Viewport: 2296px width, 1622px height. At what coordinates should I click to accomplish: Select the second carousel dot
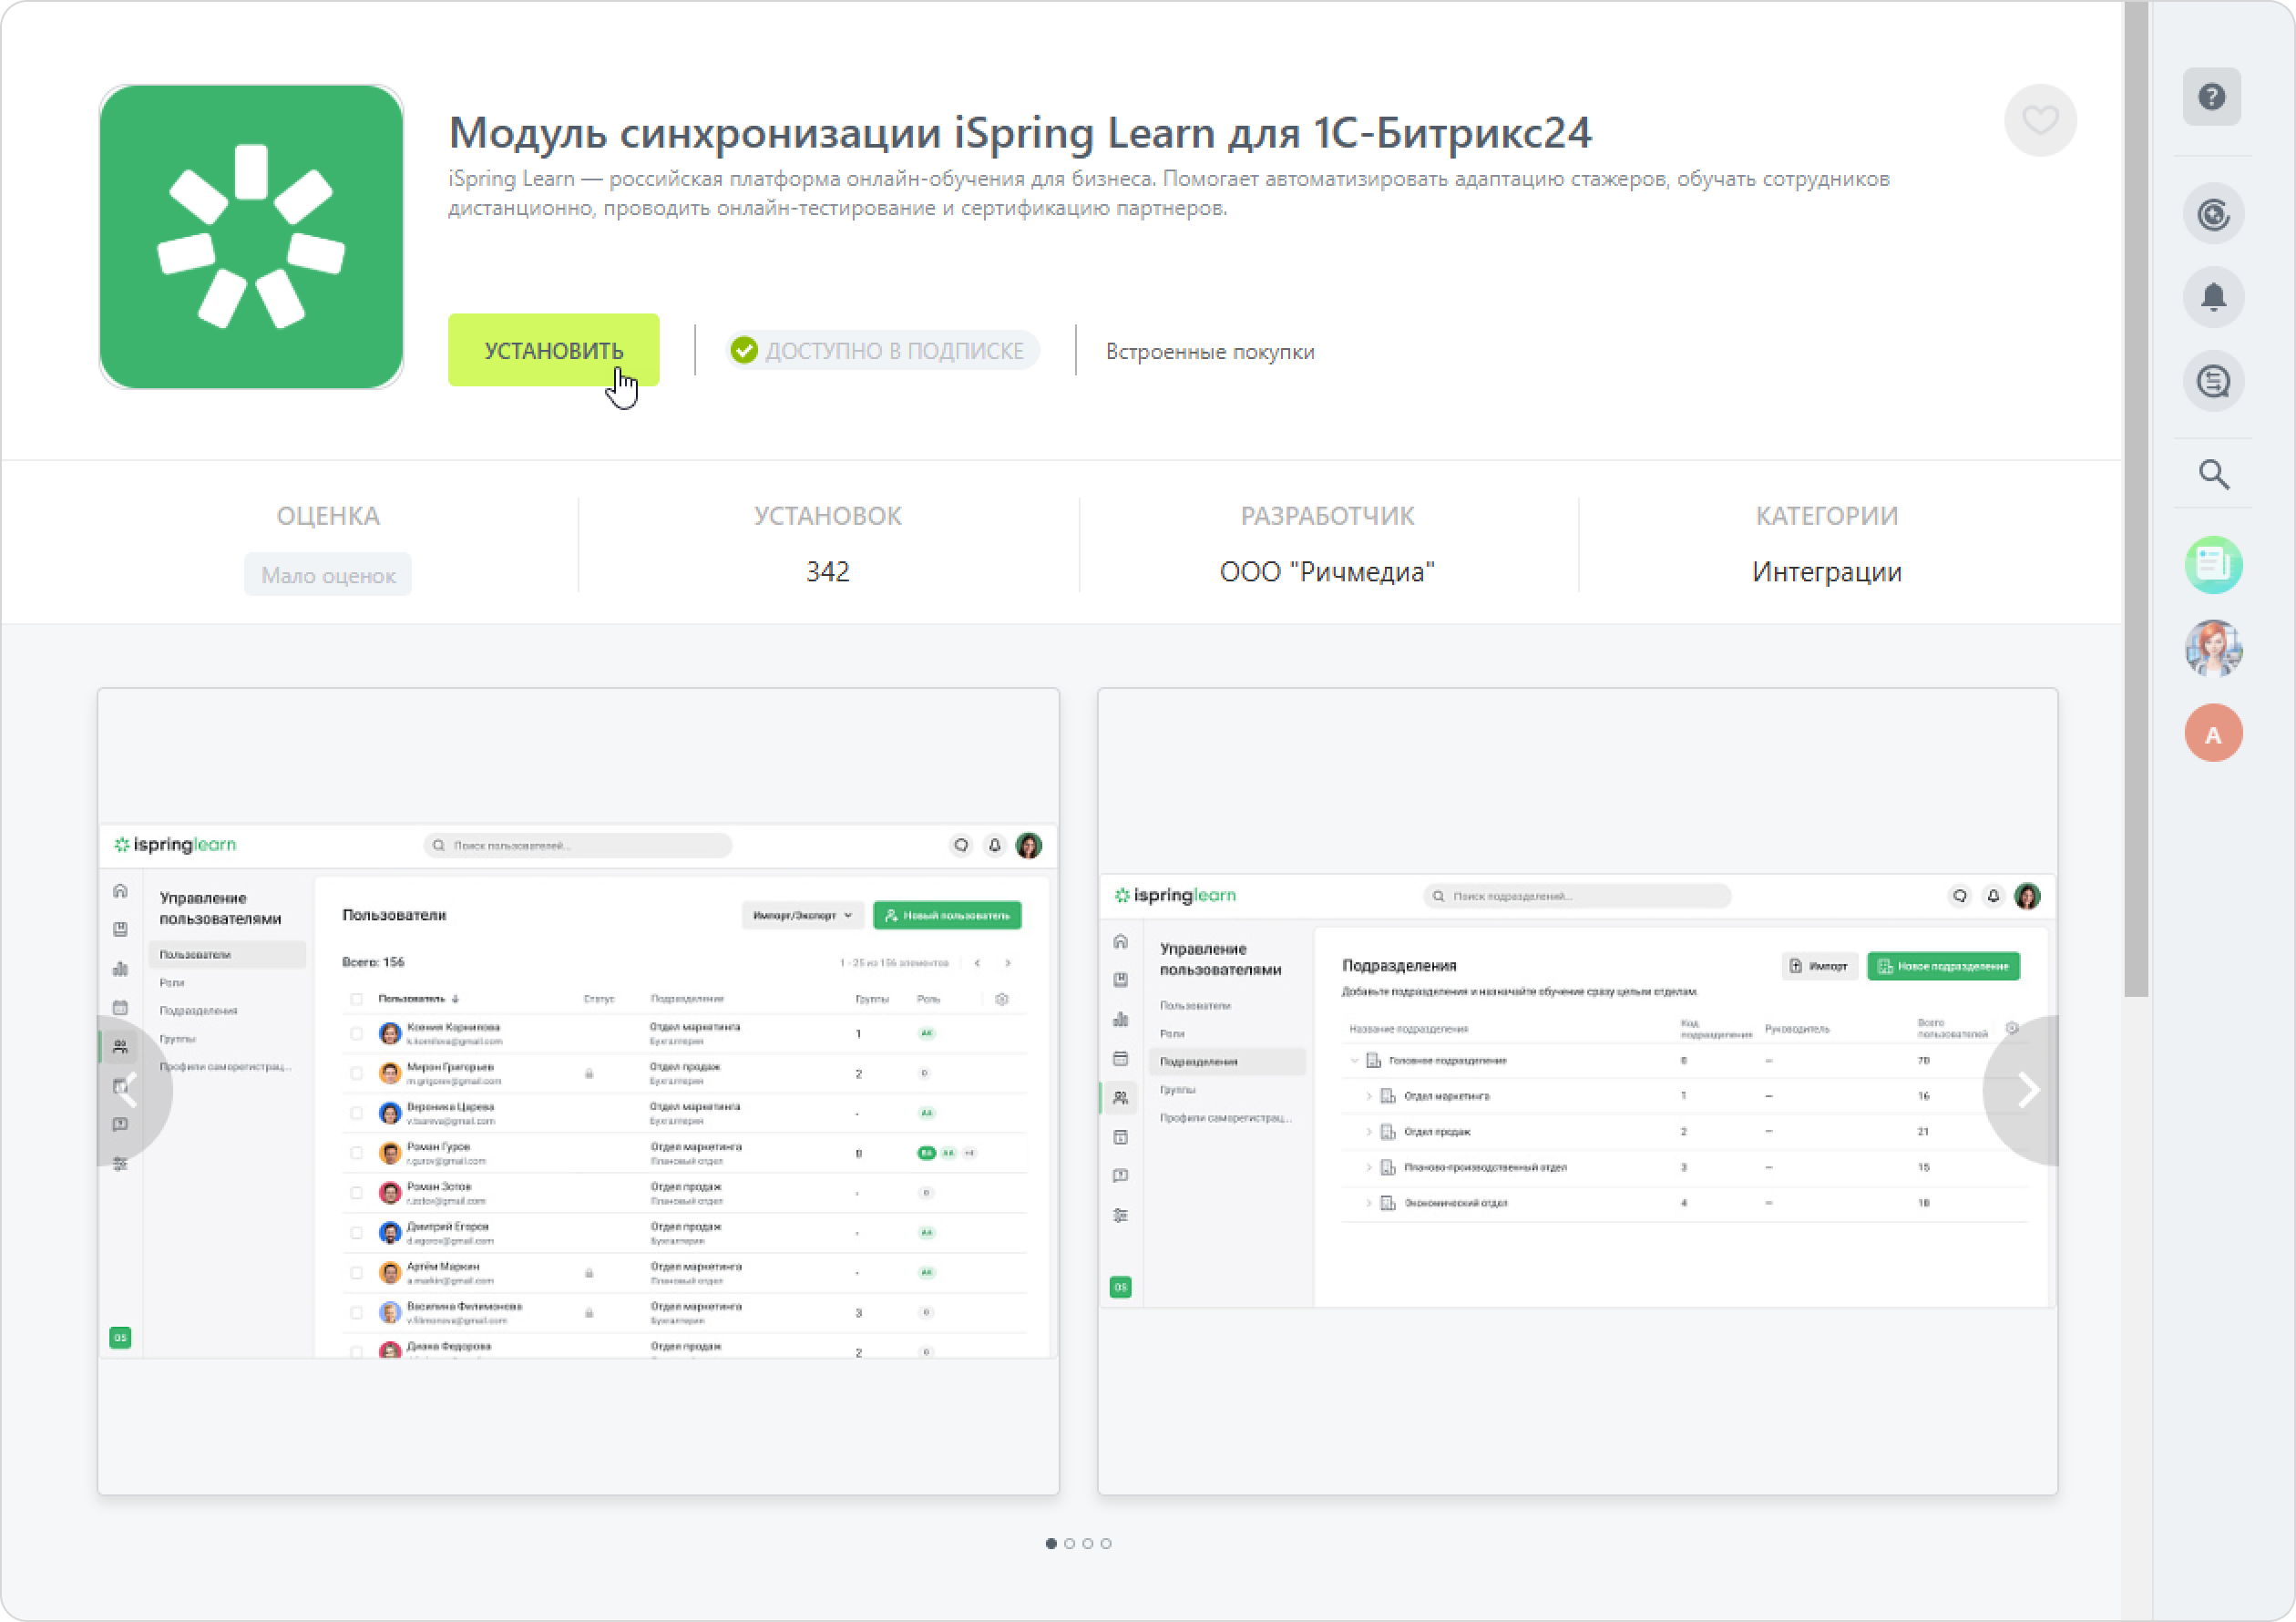click(x=1070, y=1544)
